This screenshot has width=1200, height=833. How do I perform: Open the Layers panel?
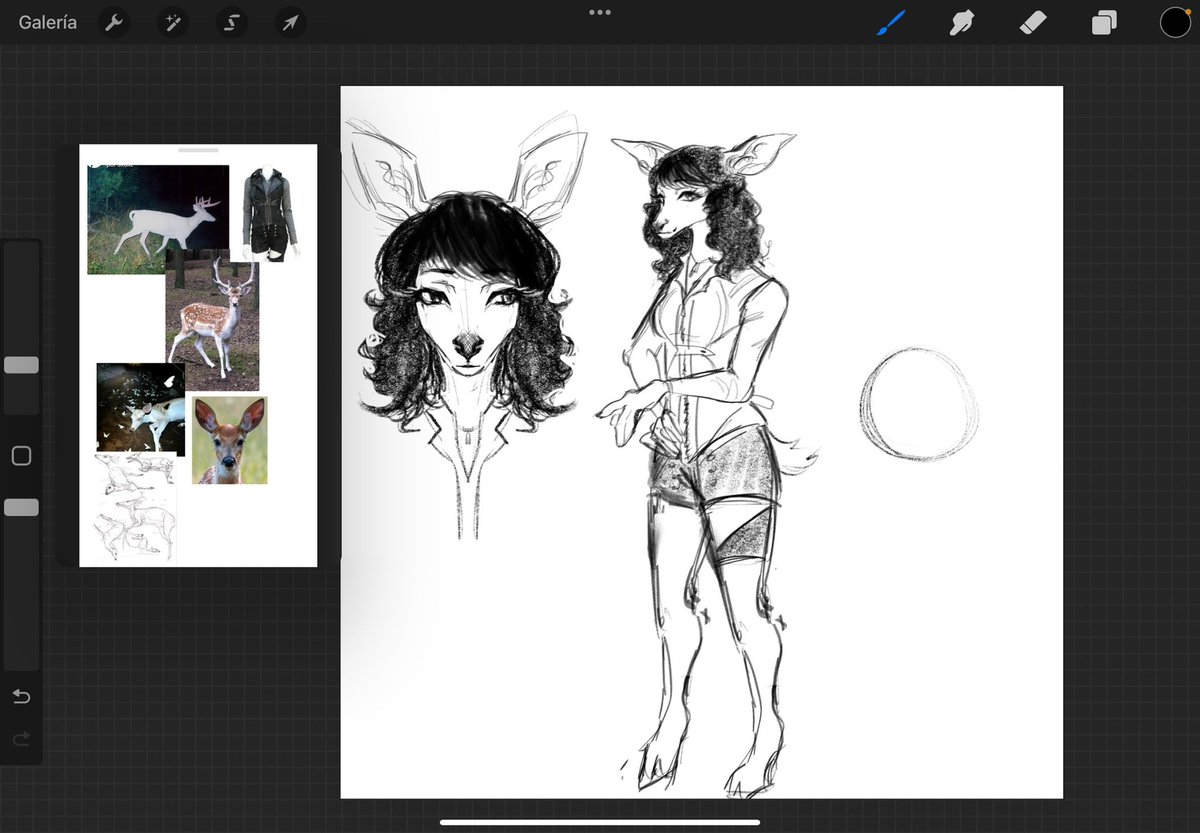click(1103, 22)
